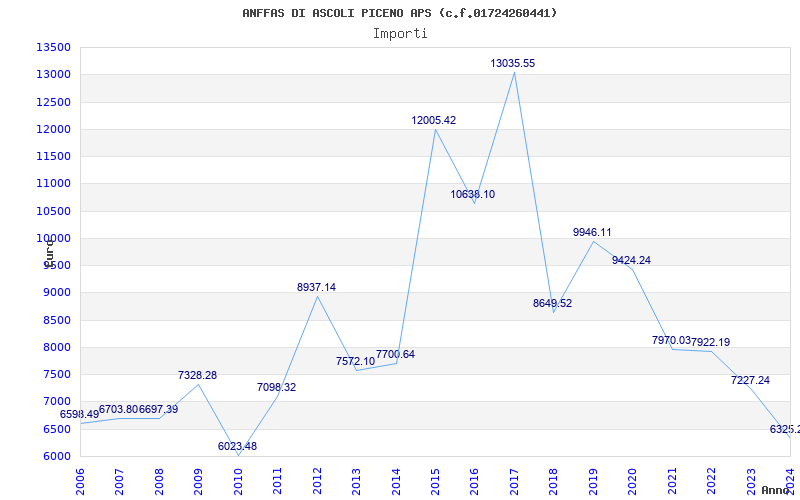Click x-axis year 2010

[x=238, y=482]
